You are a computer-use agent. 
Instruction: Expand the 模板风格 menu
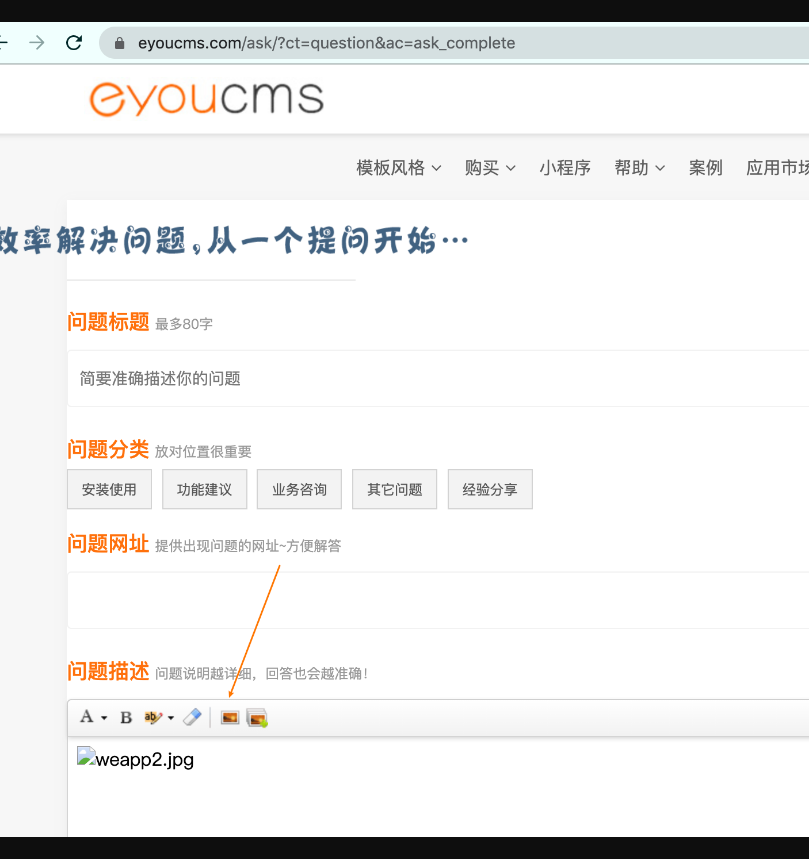pyautogui.click(x=398, y=168)
